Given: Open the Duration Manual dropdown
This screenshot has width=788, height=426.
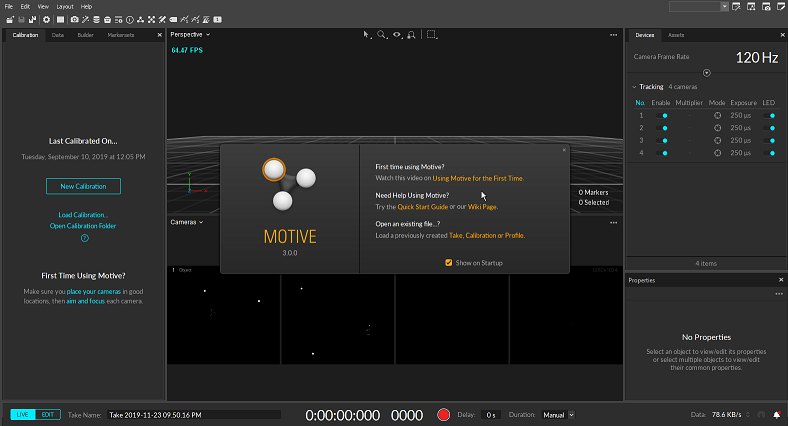Looking at the screenshot, I should (x=559, y=414).
